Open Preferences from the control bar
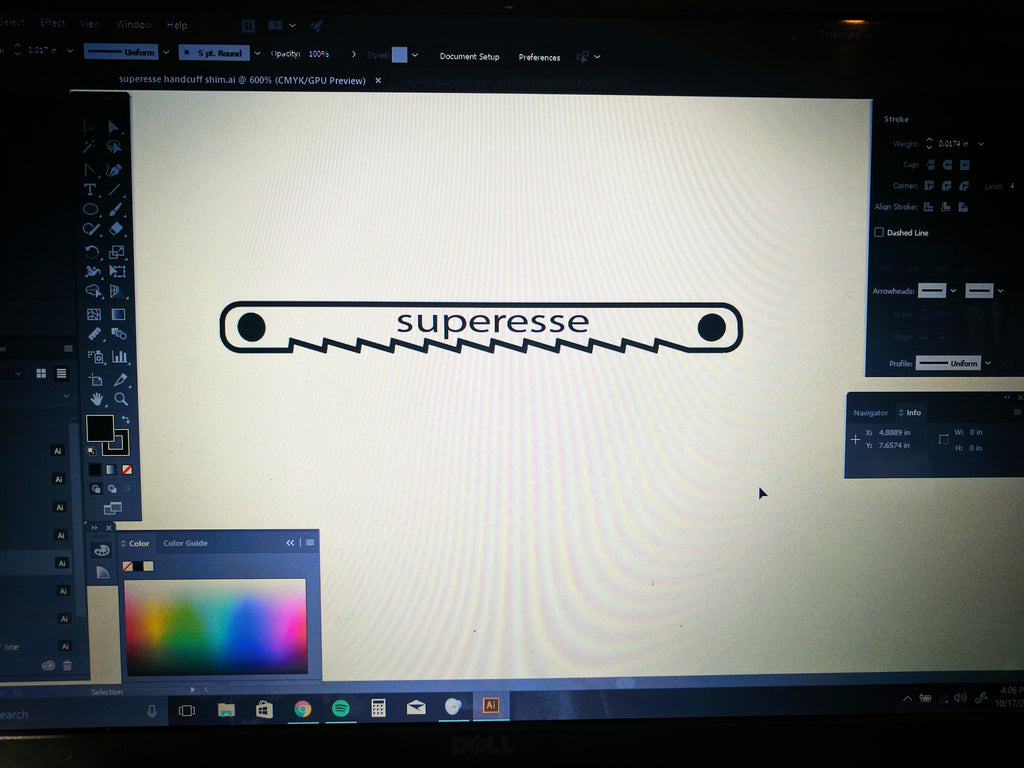The height and width of the screenshot is (768, 1024). (539, 57)
